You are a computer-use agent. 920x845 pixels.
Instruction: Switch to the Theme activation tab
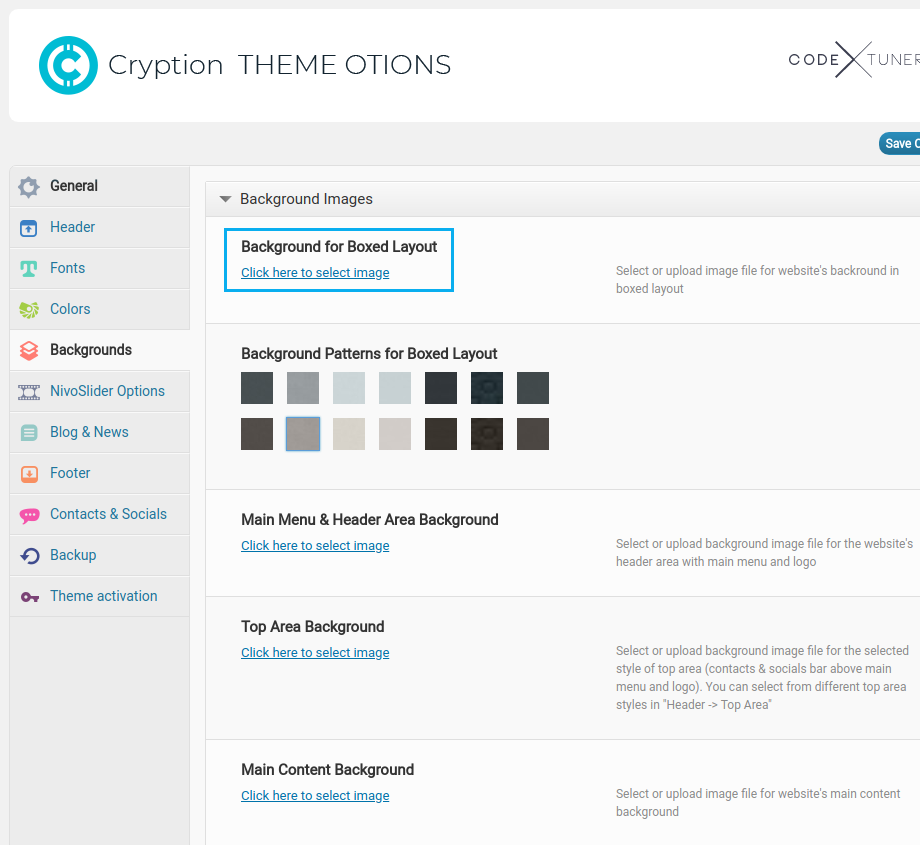point(103,596)
